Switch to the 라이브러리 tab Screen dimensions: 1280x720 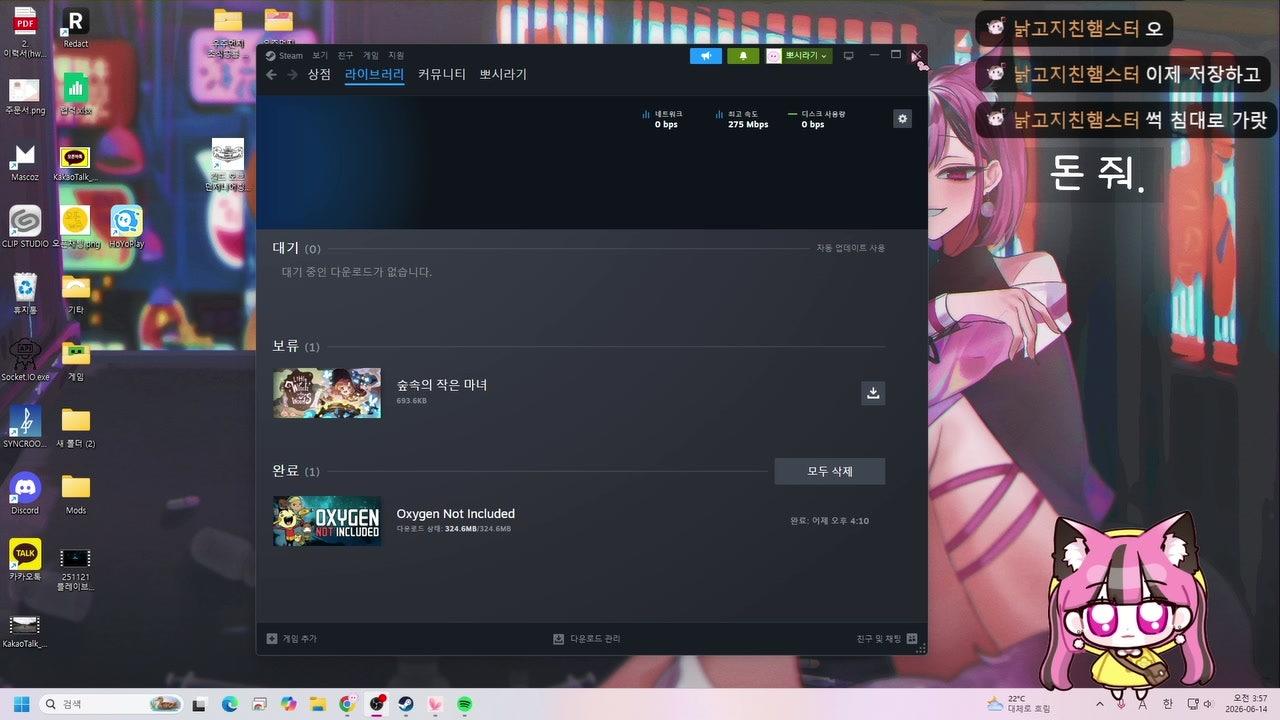[x=374, y=75]
